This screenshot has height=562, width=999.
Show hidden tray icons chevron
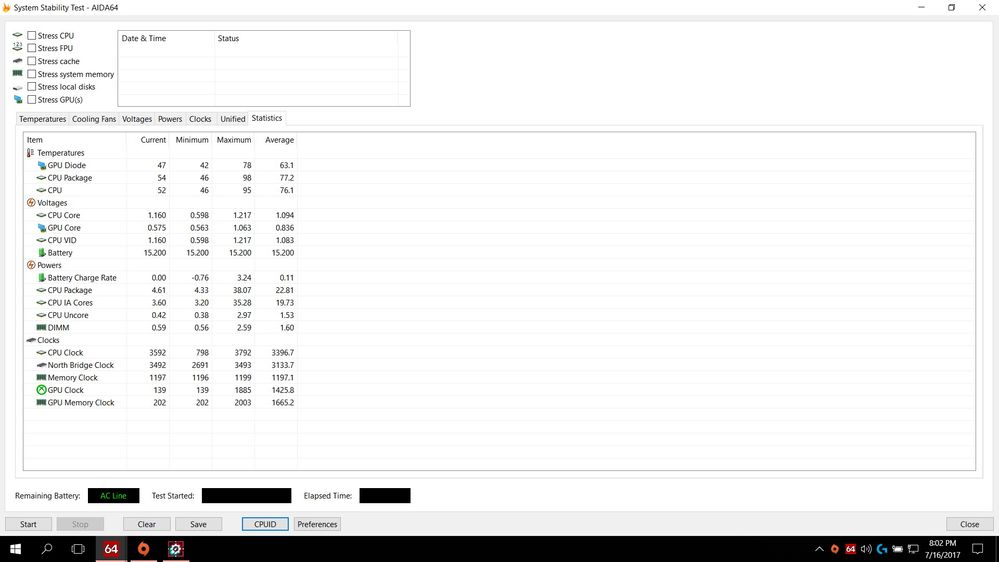819,549
